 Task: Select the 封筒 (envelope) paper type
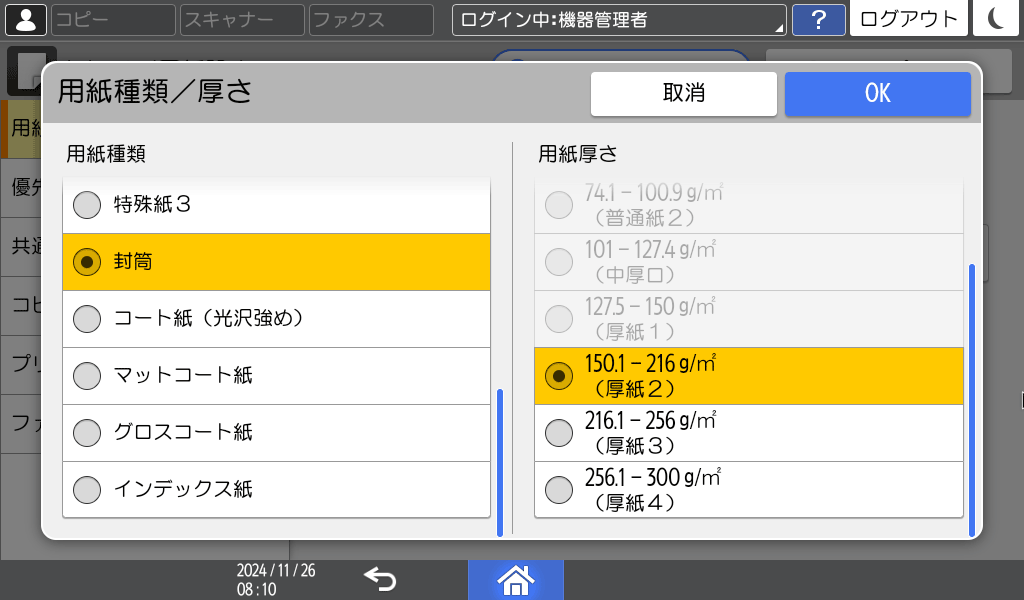[x=276, y=261]
